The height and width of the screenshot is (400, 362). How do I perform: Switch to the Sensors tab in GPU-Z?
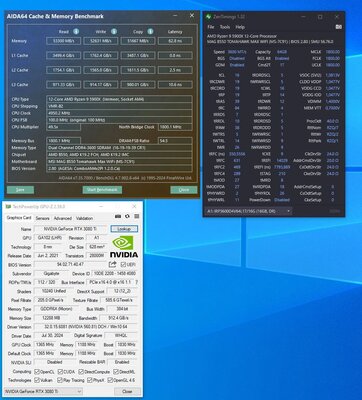point(43,218)
